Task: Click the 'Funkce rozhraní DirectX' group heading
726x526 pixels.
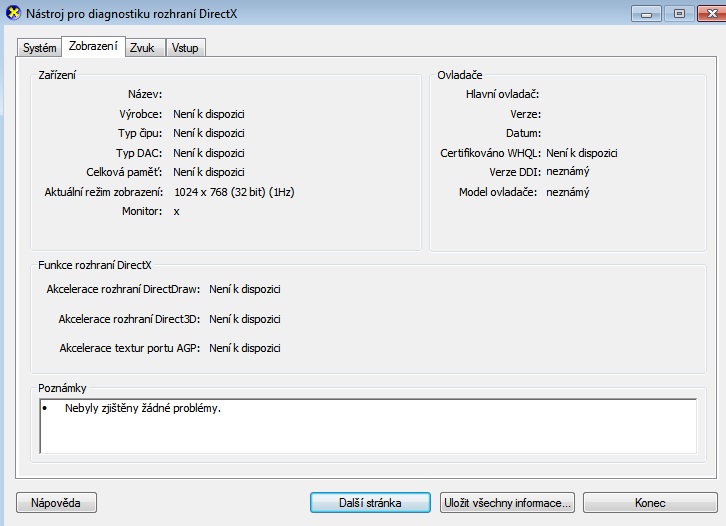Action: point(94,265)
